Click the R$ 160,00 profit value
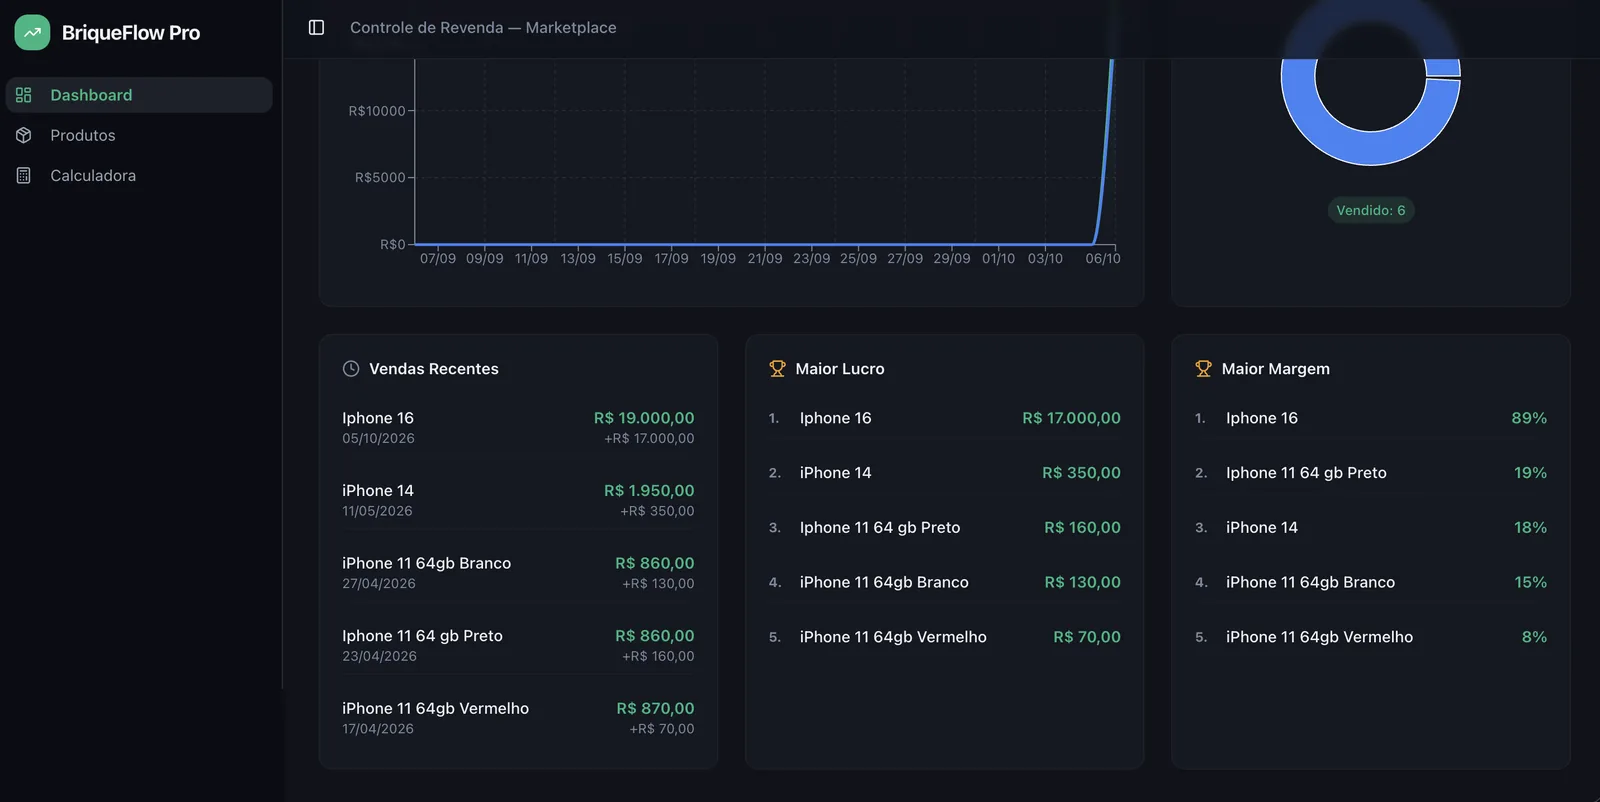 click(x=1082, y=527)
